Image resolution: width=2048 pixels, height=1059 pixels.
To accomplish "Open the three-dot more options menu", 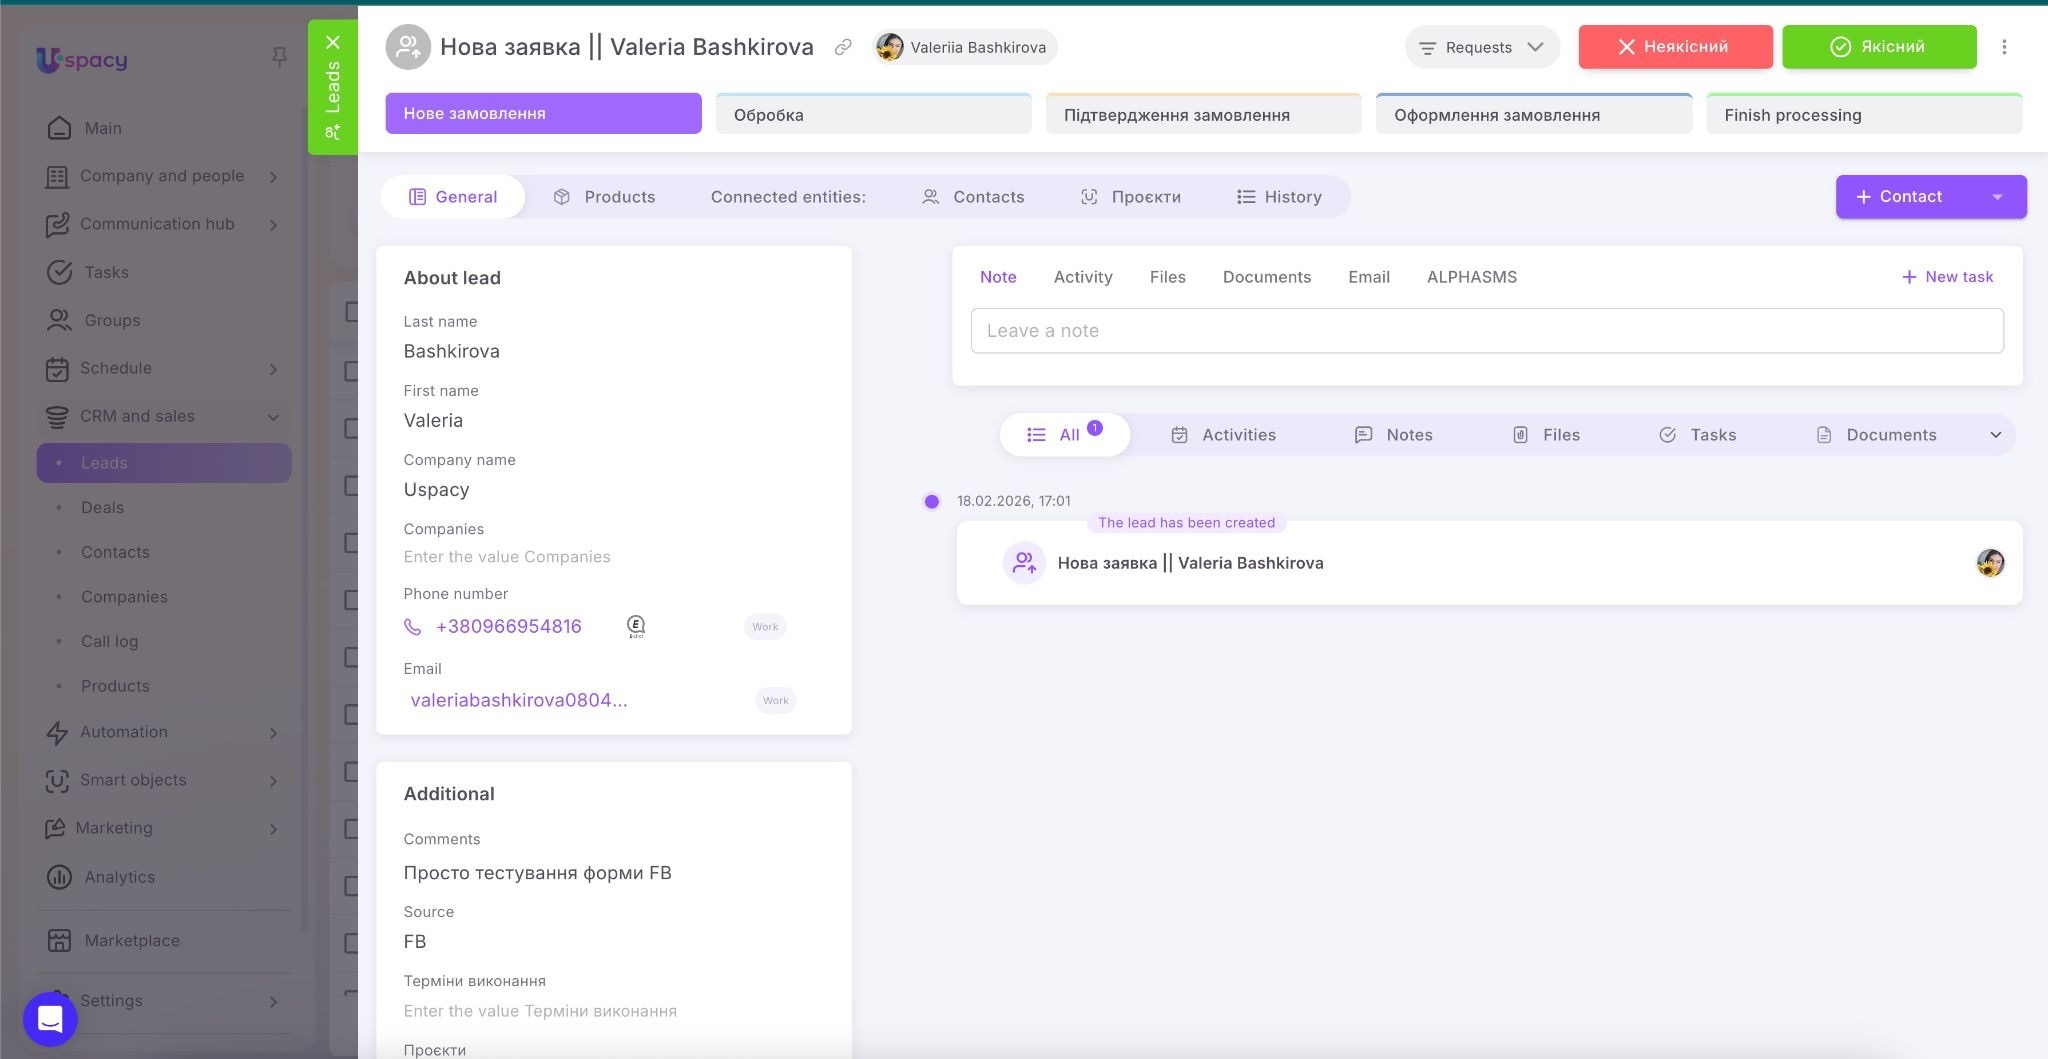I will (x=2004, y=47).
